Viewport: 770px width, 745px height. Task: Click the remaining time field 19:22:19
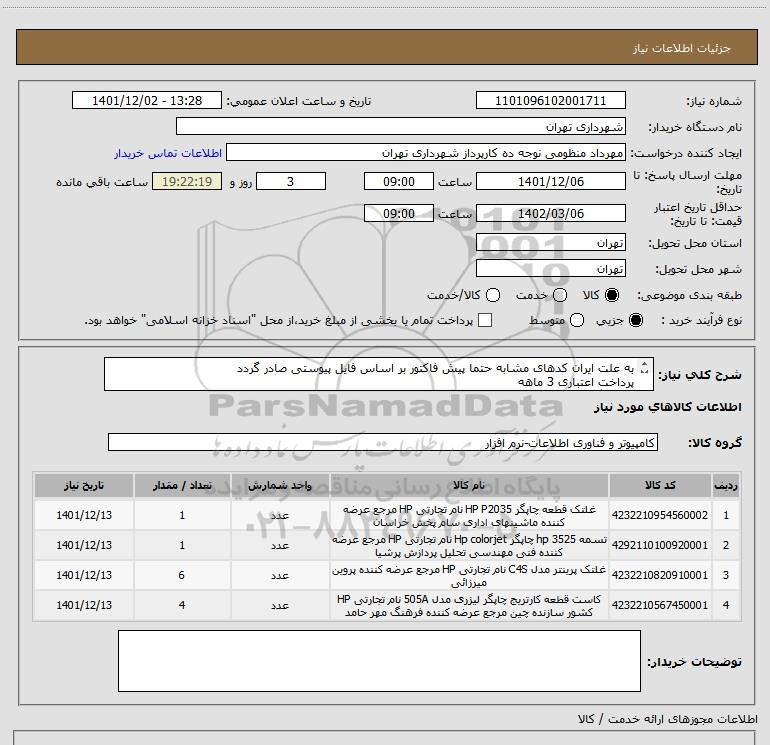pos(187,181)
